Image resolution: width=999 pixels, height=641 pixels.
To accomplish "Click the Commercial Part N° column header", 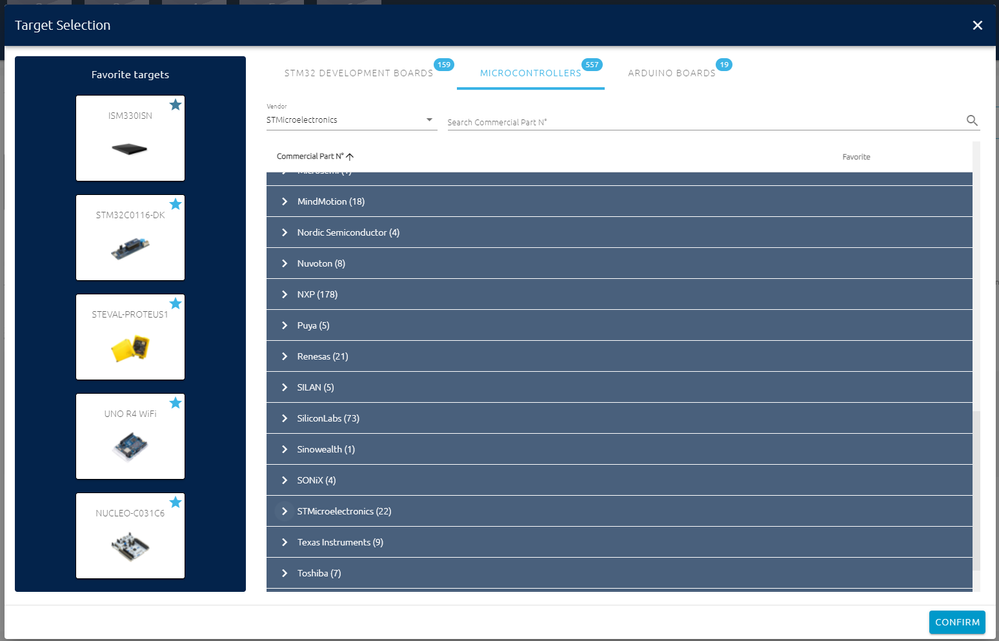I will click(310, 157).
